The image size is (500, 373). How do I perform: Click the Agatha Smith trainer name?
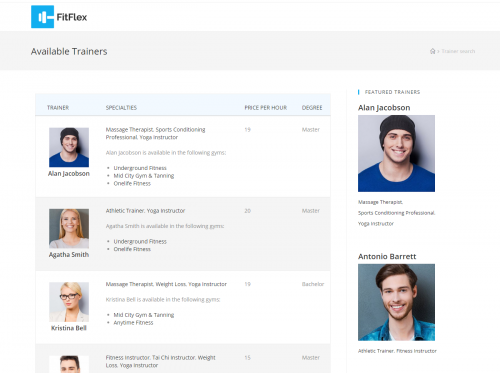click(69, 255)
